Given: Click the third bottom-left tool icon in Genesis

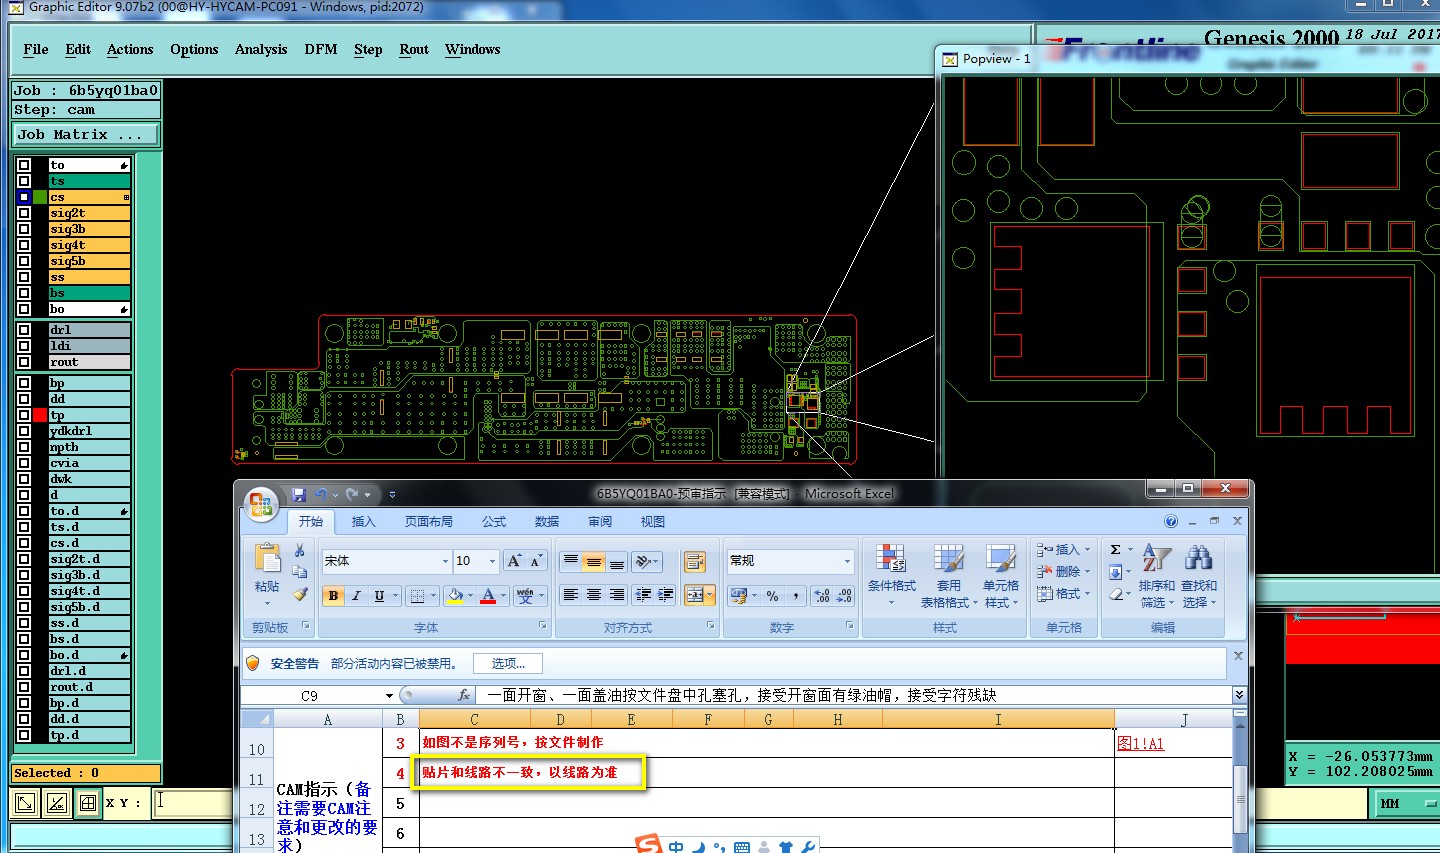Looking at the screenshot, I should pos(88,802).
